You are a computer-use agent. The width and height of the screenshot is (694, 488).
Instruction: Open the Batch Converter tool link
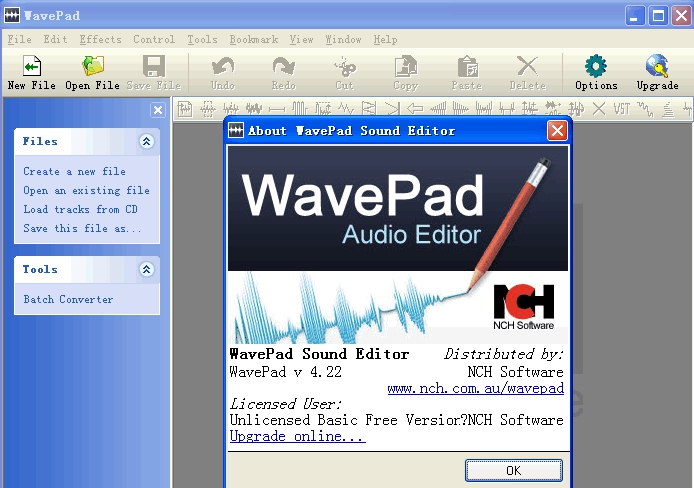point(68,299)
